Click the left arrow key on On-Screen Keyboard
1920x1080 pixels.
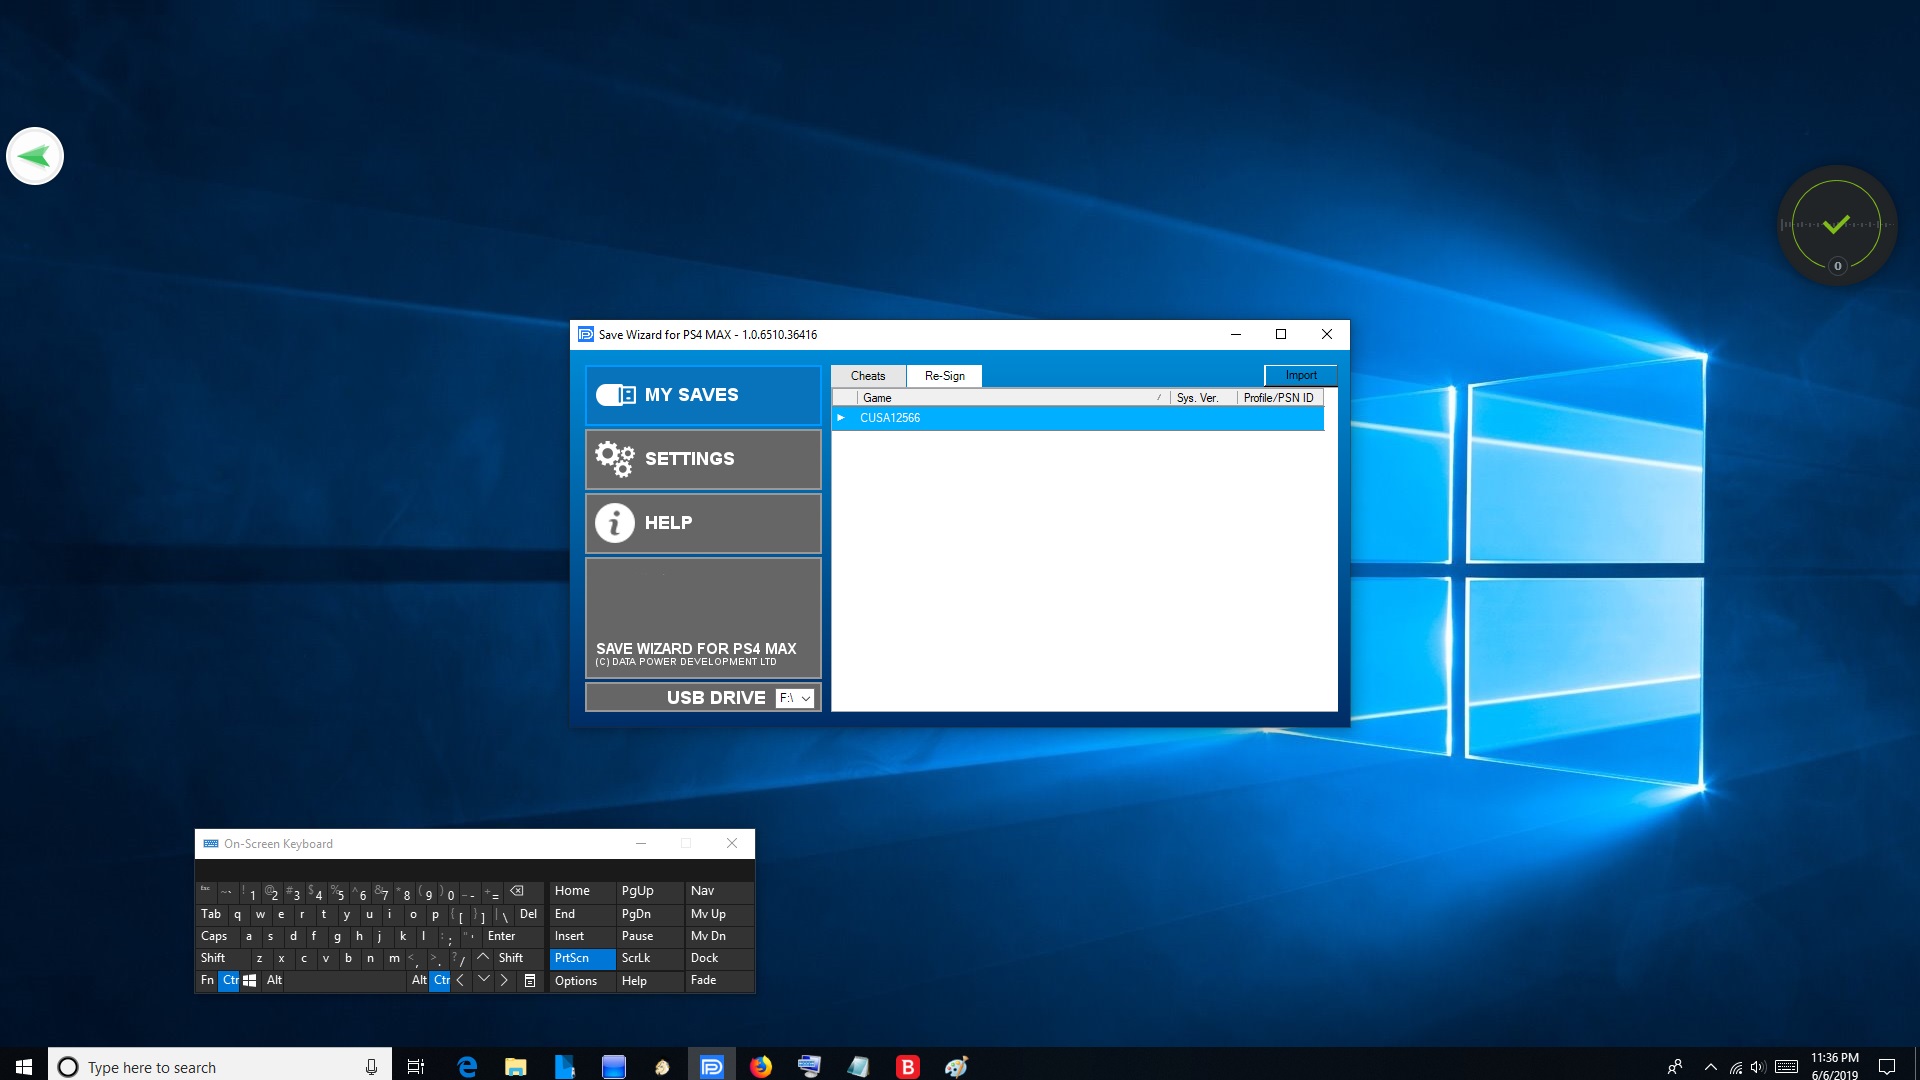pyautogui.click(x=461, y=980)
